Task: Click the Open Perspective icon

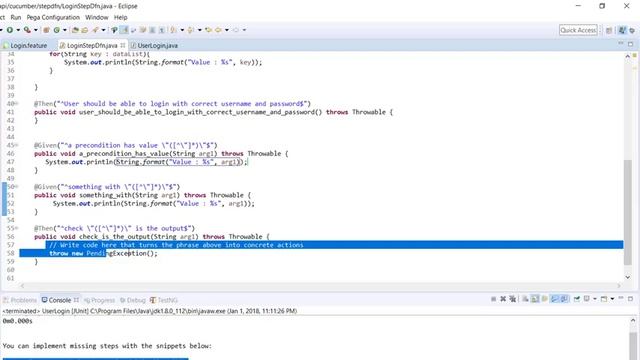Action: click(x=609, y=30)
